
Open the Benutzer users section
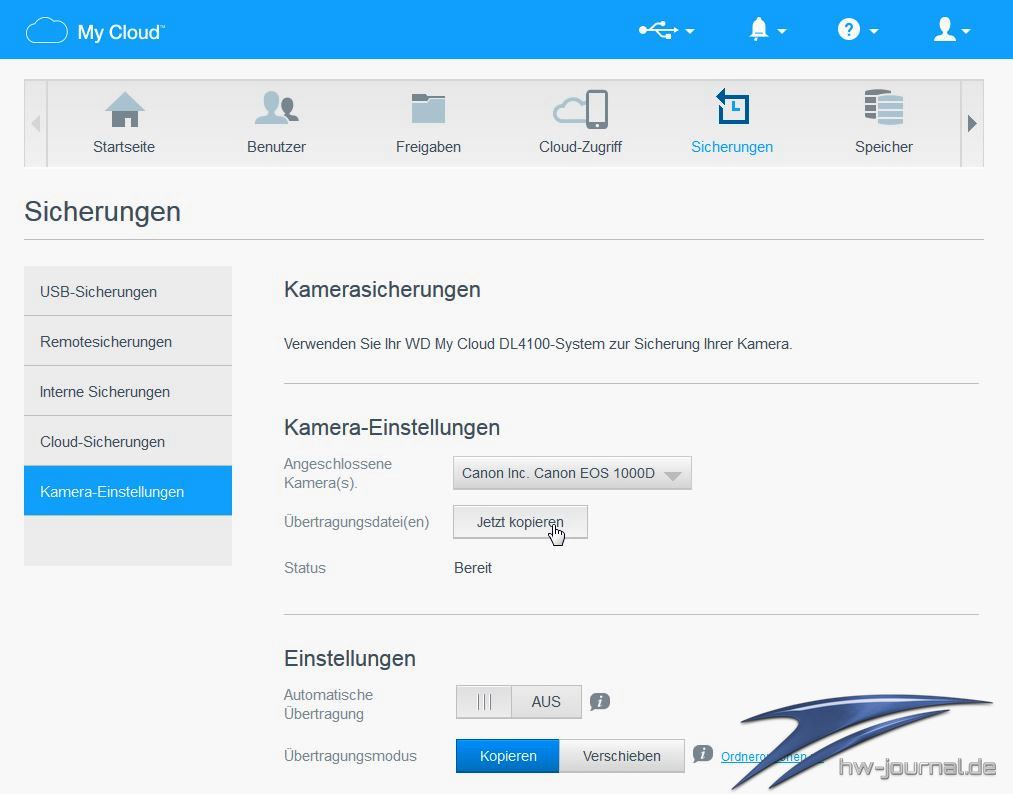pos(276,123)
